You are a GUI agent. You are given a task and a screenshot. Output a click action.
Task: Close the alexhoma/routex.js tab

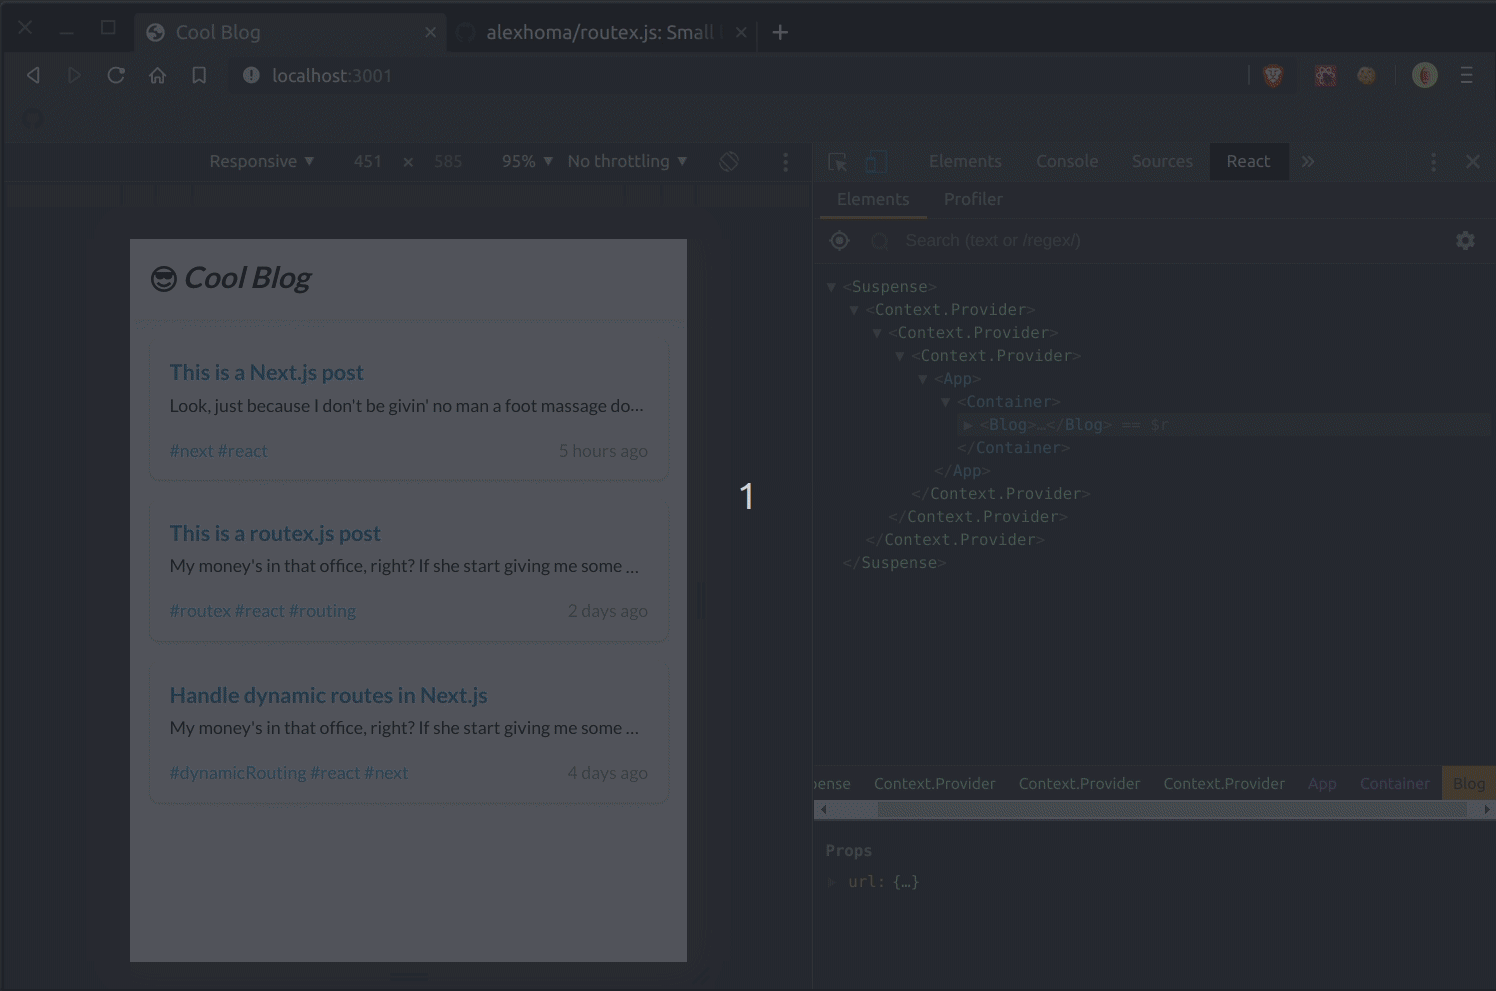(x=741, y=32)
